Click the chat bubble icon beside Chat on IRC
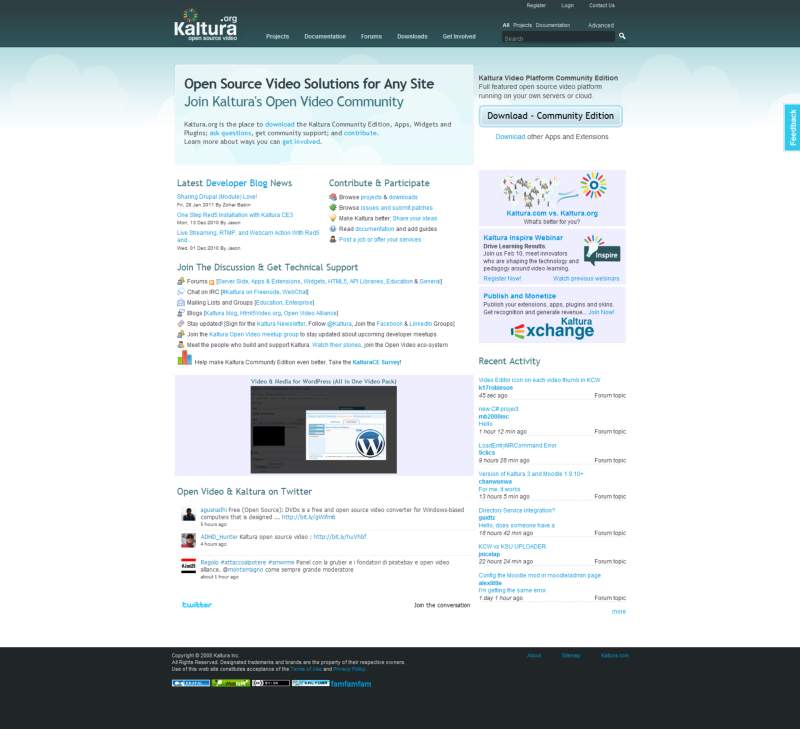The width and height of the screenshot is (800, 729). pyautogui.click(x=181, y=292)
